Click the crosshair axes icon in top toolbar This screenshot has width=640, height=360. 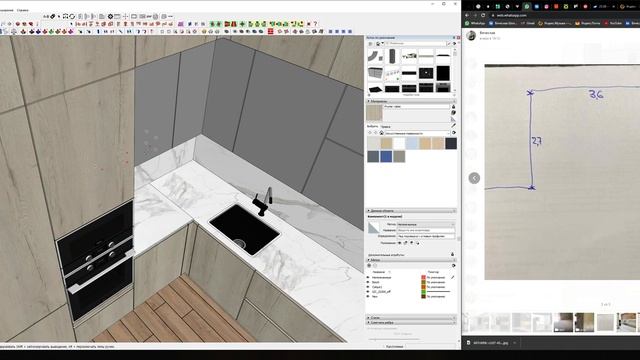[125, 16]
